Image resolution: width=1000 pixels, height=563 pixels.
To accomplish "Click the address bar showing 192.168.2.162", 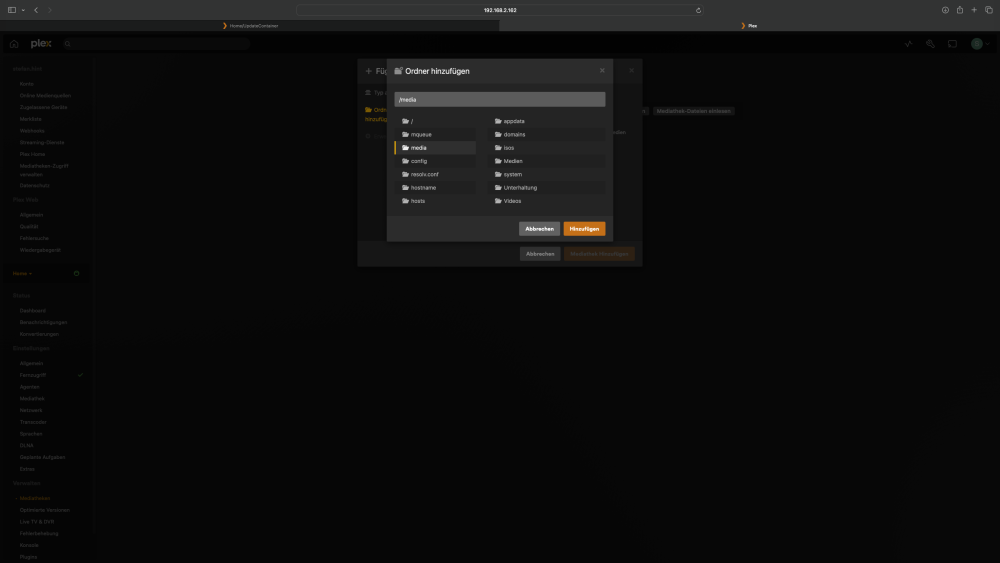I will (500, 10).
